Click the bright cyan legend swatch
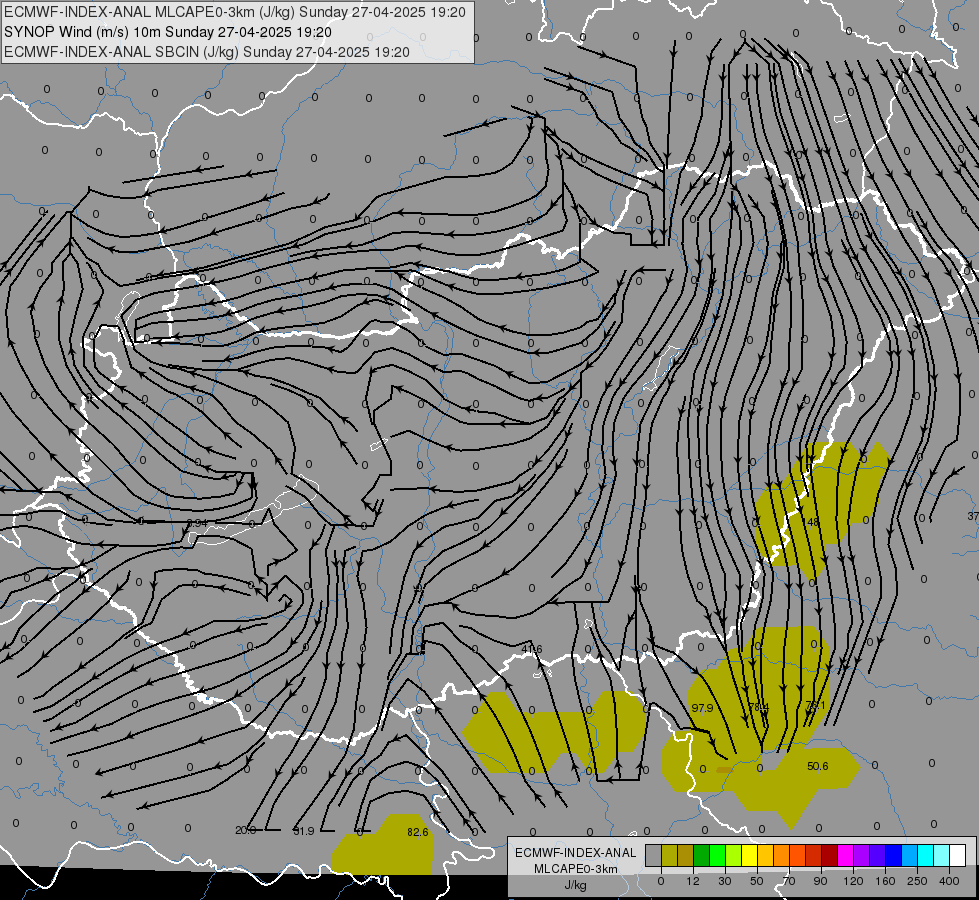This screenshot has height=900, width=979. coord(925,855)
